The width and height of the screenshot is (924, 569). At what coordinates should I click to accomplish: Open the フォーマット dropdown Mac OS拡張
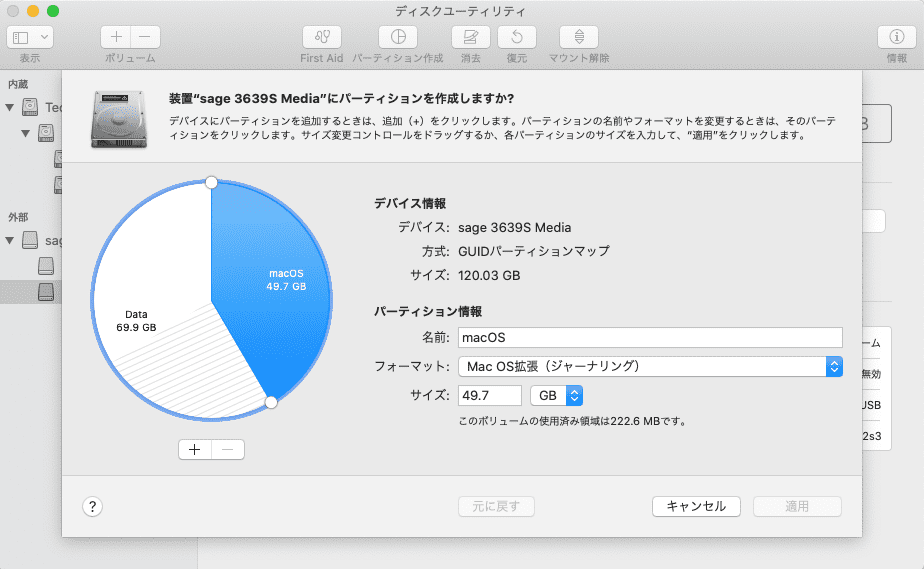click(650, 366)
